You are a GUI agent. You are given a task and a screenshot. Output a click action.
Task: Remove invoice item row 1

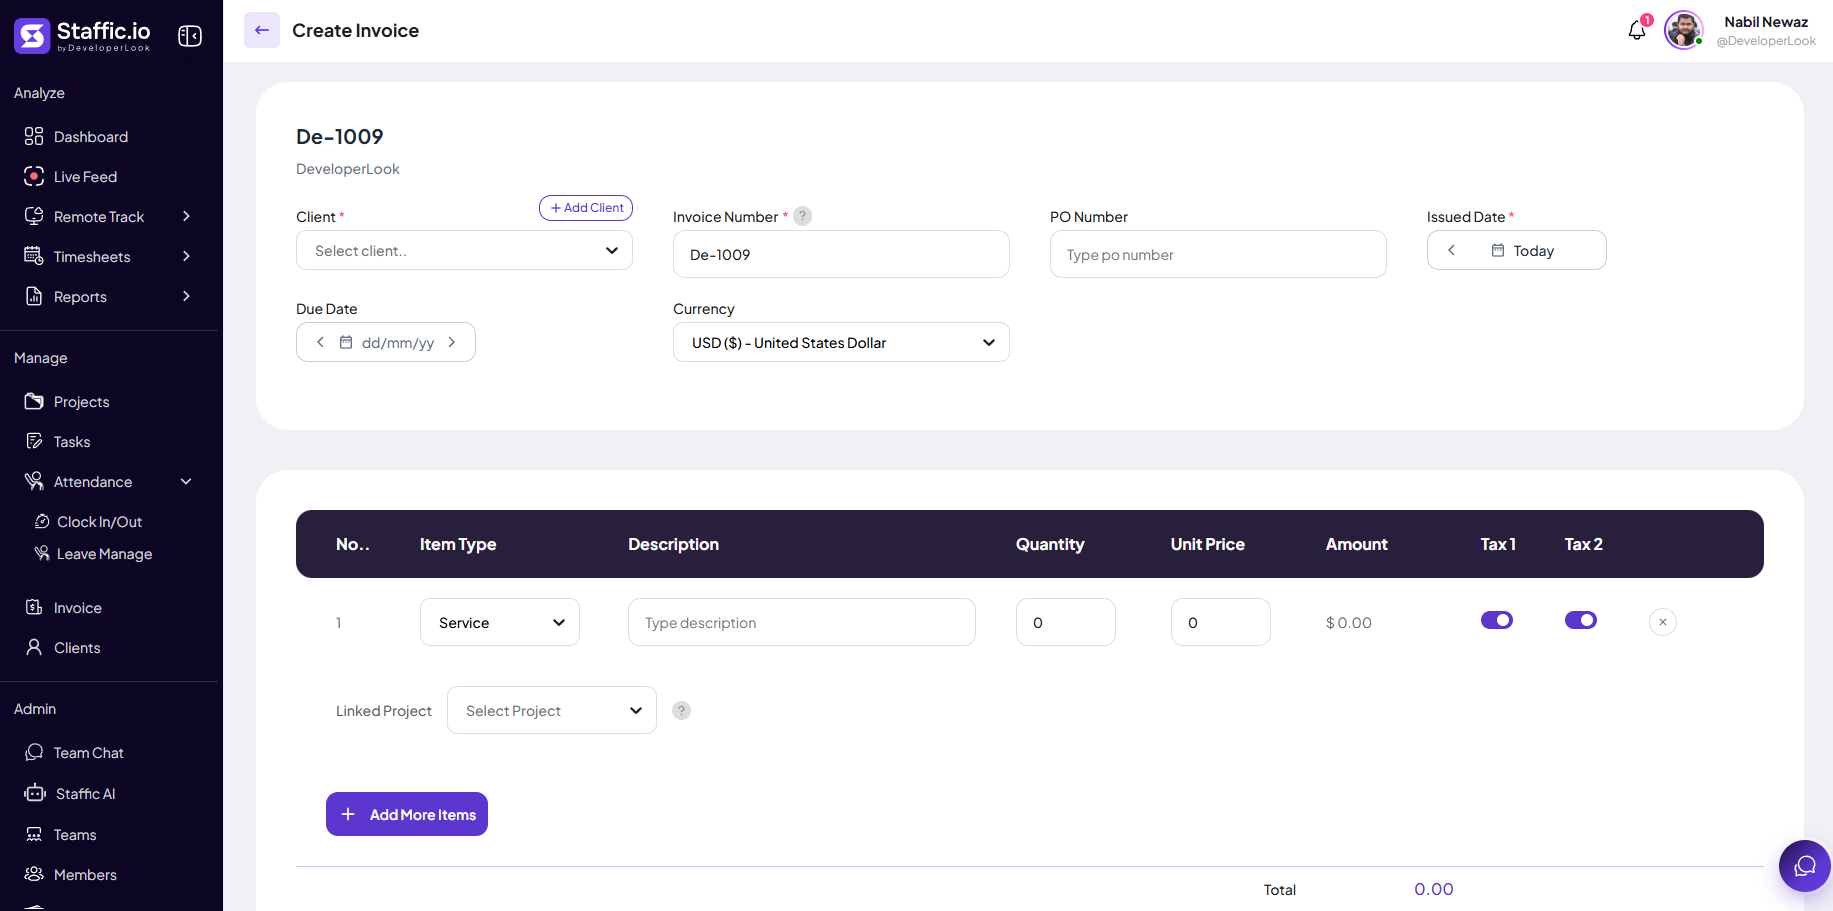[1663, 622]
